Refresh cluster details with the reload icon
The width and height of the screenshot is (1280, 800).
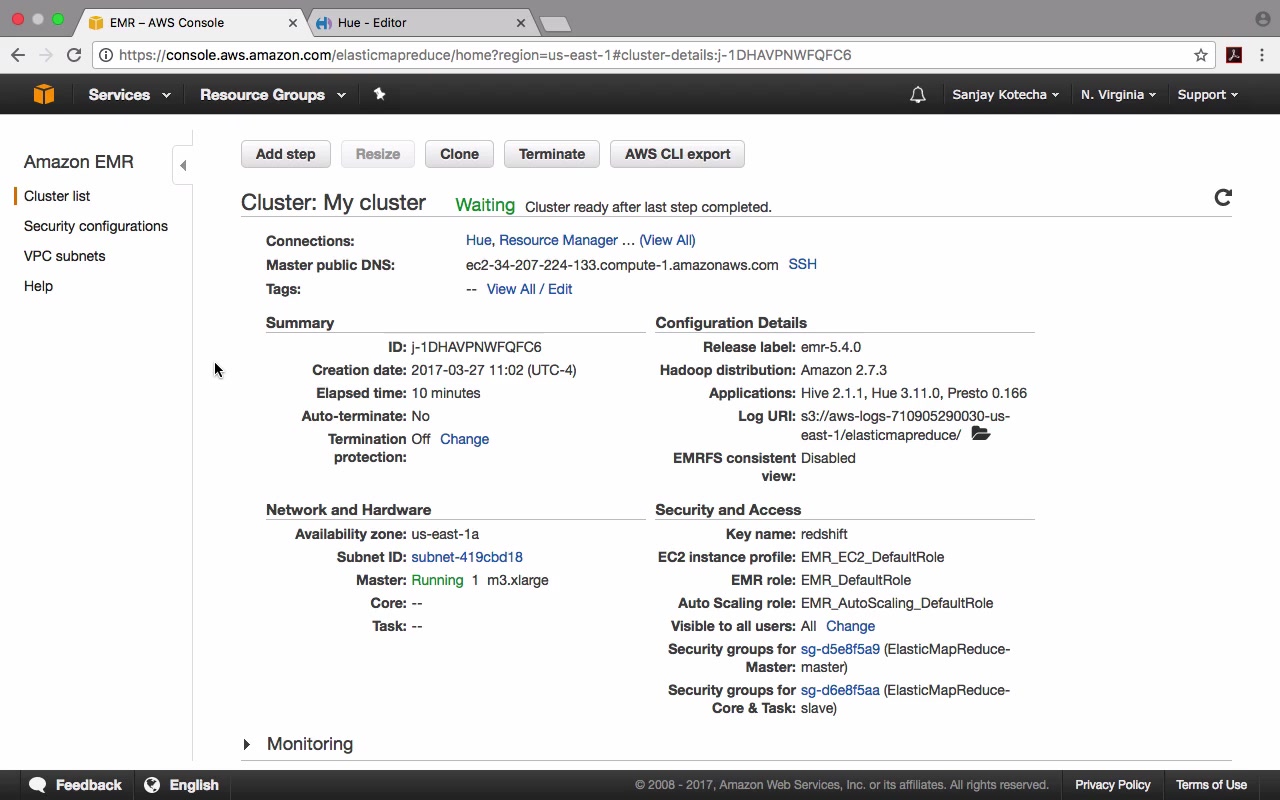[x=1222, y=197]
